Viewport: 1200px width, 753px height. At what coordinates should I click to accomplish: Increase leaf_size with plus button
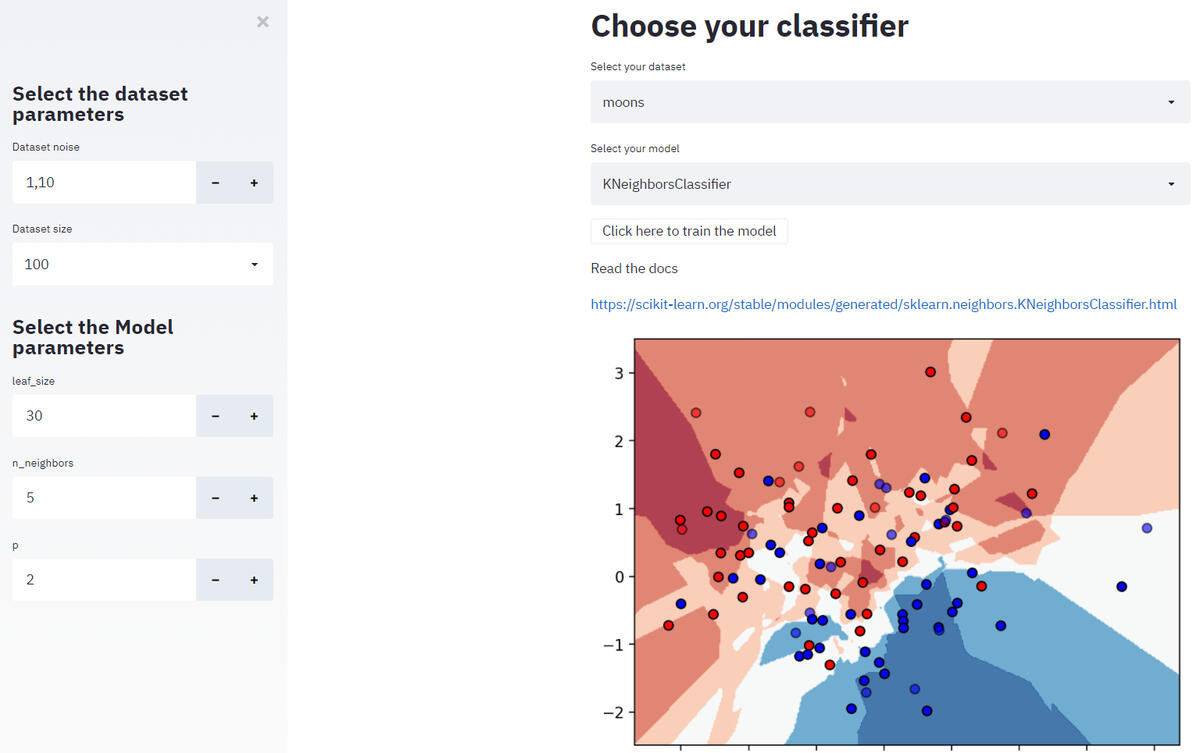[x=254, y=416]
